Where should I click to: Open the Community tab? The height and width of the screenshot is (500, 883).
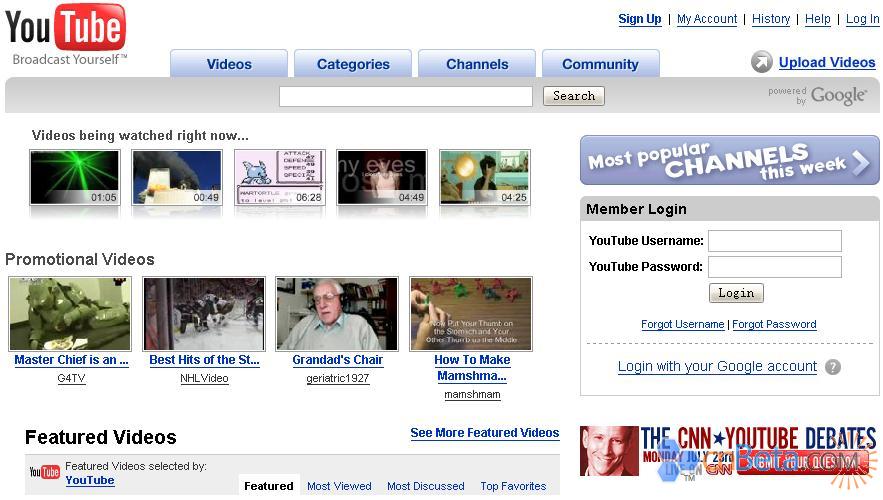[600, 64]
